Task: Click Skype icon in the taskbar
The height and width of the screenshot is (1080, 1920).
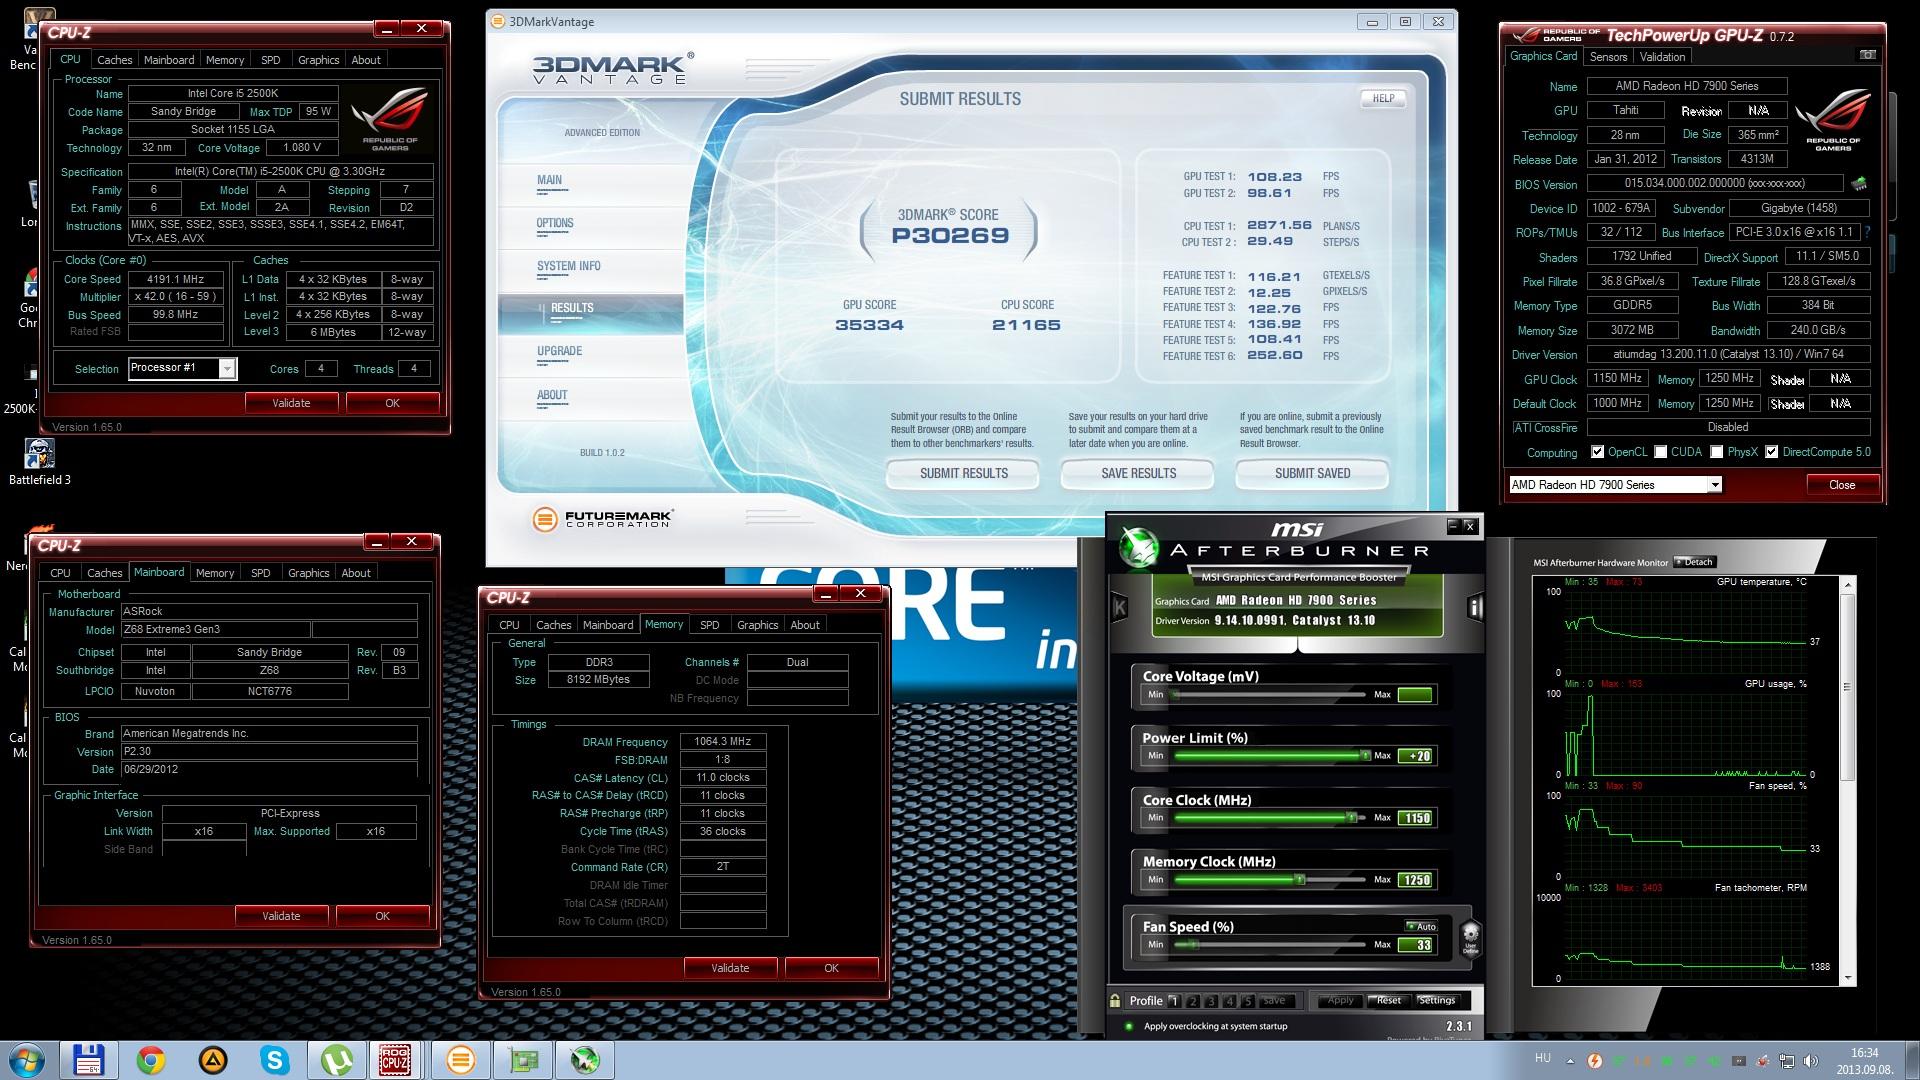Action: (x=274, y=1060)
